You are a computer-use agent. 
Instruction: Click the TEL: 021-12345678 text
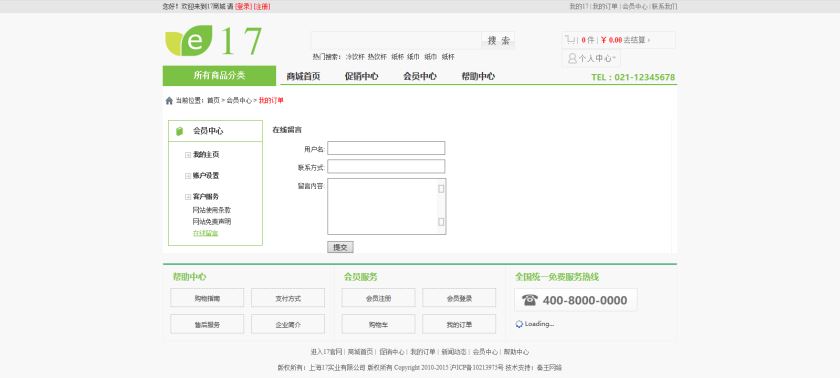point(633,77)
